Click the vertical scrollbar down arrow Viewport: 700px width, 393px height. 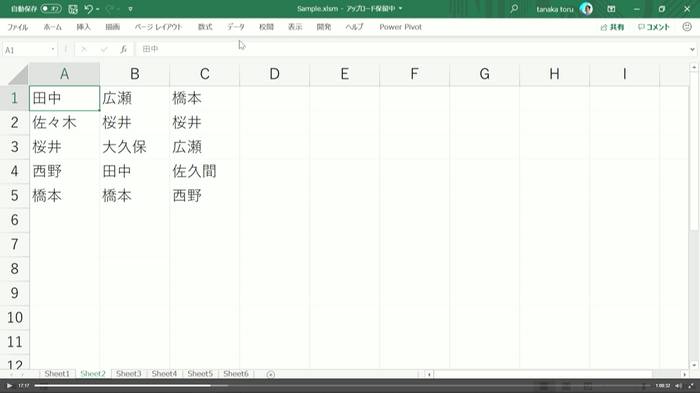(694, 365)
